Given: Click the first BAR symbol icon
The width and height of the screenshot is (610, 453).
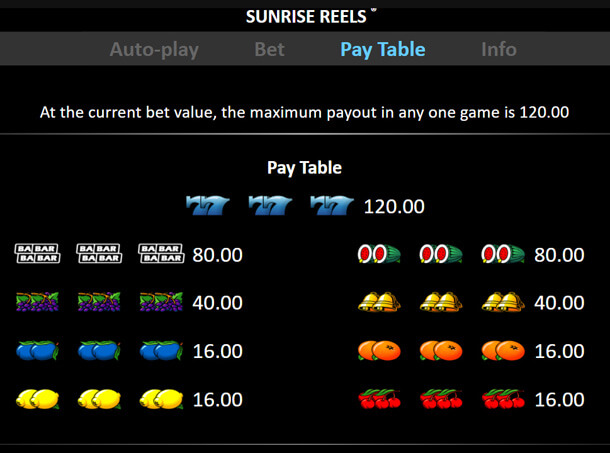Looking at the screenshot, I should [x=37, y=253].
